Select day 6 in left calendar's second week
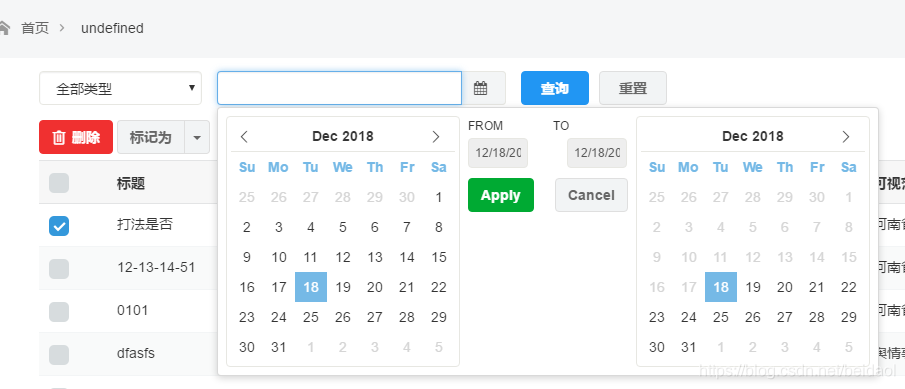The width and height of the screenshot is (905, 389). [375, 227]
